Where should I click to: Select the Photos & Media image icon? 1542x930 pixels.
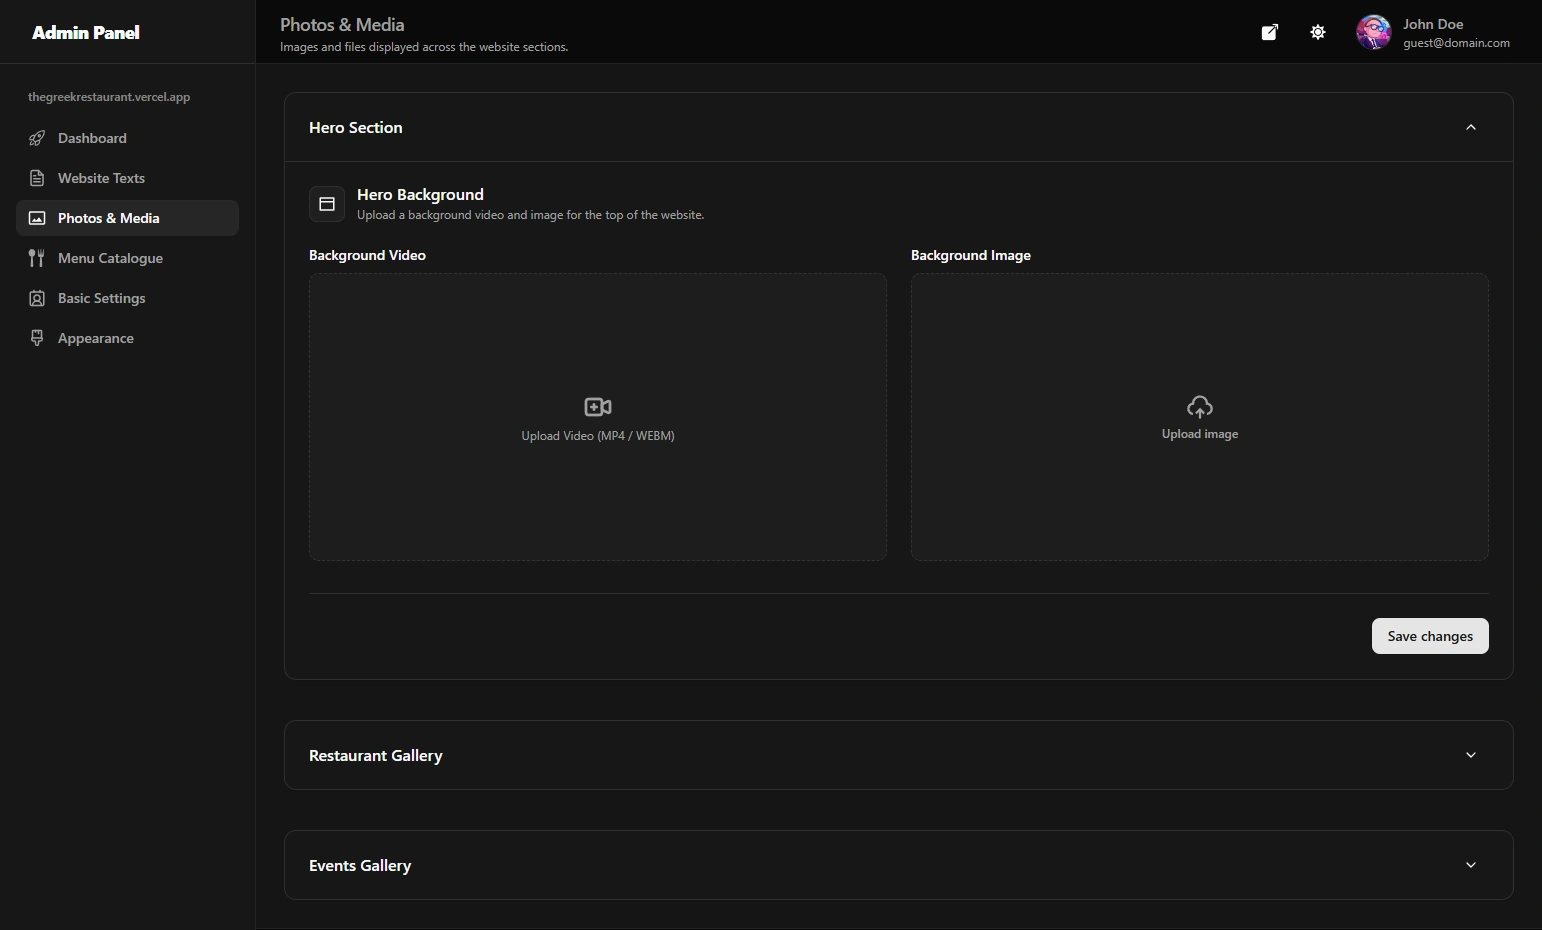pyautogui.click(x=37, y=217)
